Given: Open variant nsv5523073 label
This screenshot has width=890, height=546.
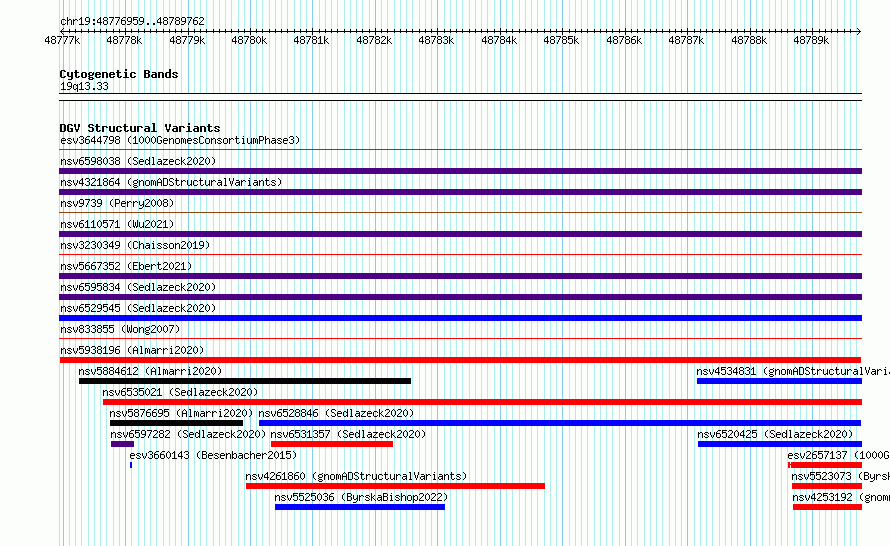Looking at the screenshot, I should pyautogui.click(x=841, y=476).
